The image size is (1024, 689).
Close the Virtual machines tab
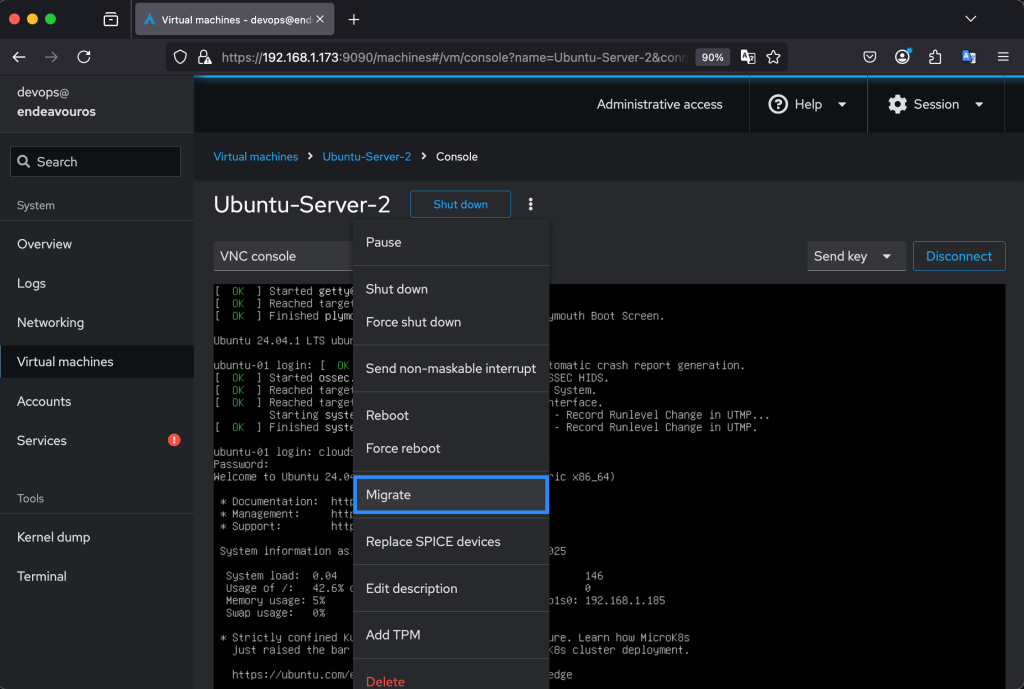tap(320, 20)
